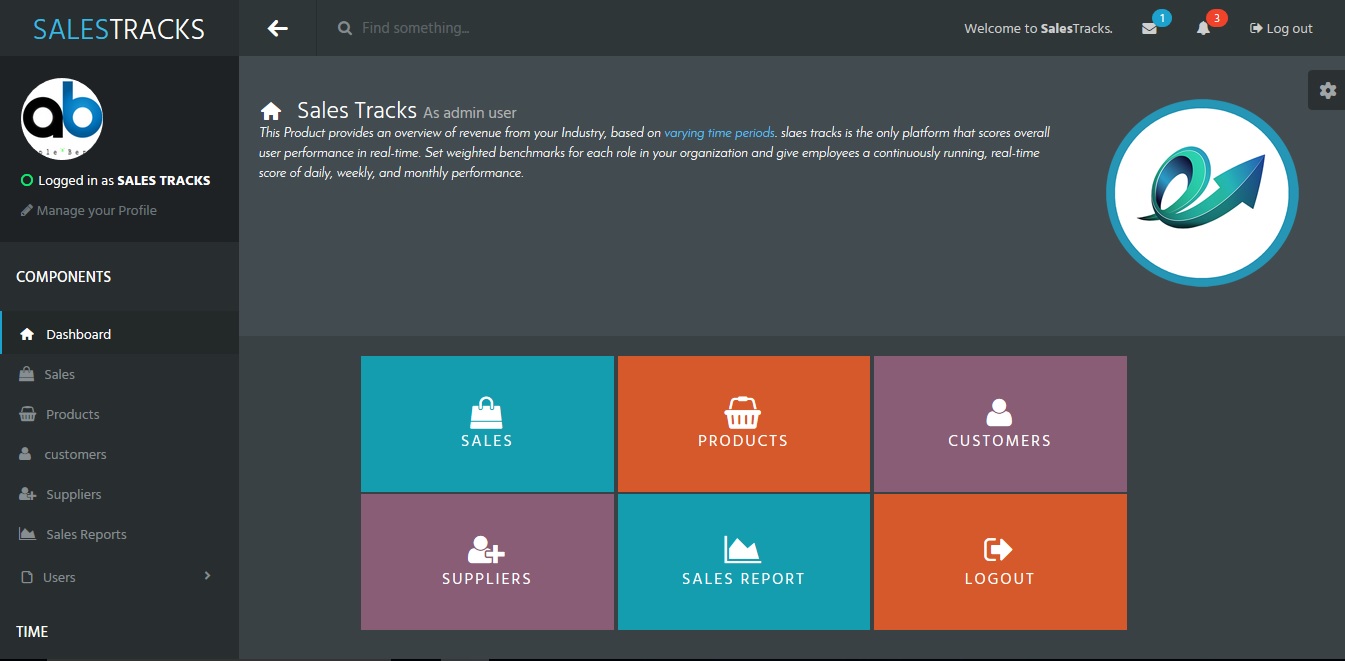Click the As admin user label
Image resolution: width=1345 pixels, height=661 pixels.
tap(470, 113)
